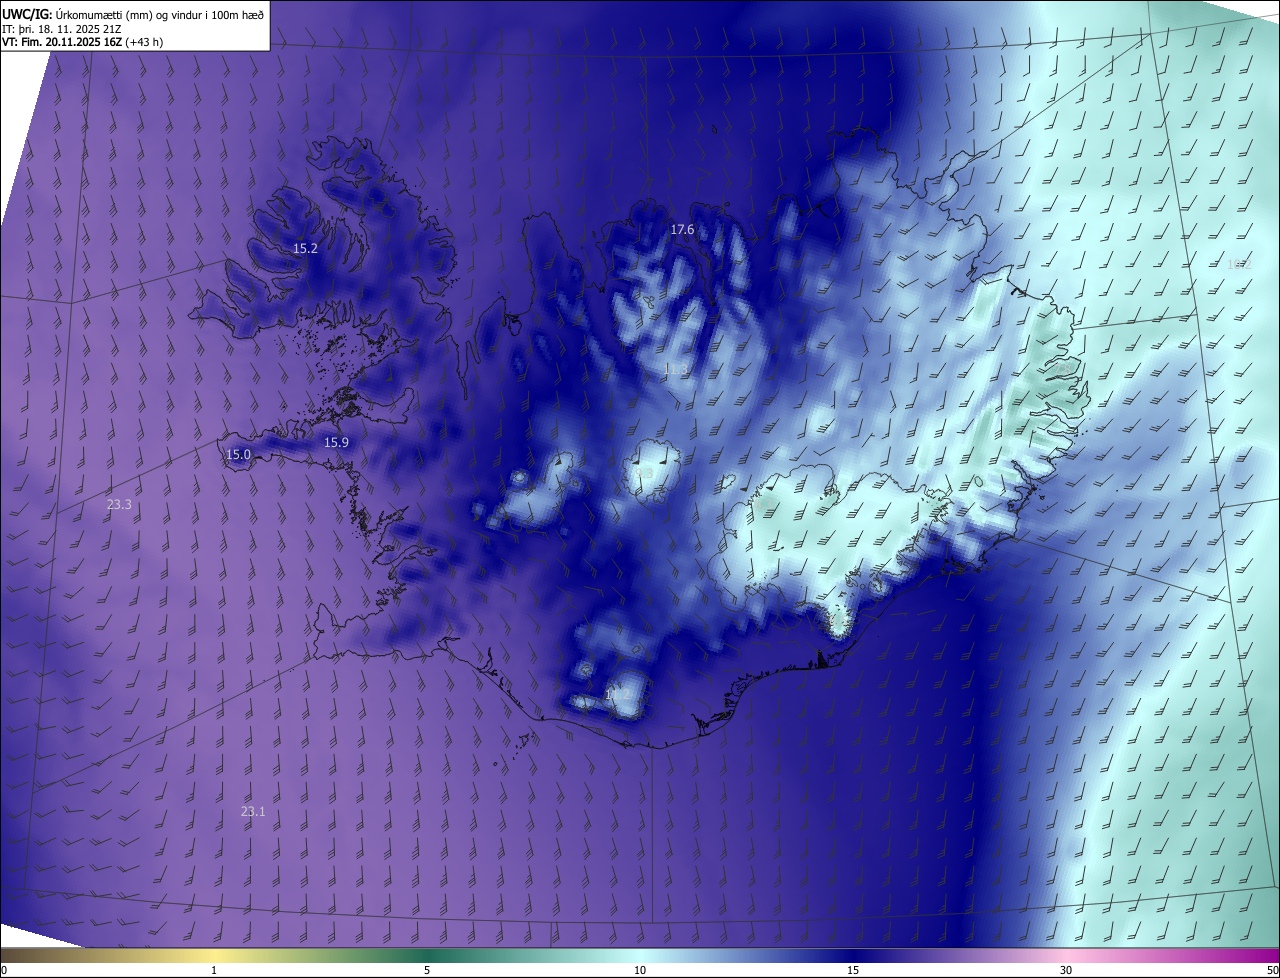Click the 11.3 value in the central highlands

pos(675,369)
